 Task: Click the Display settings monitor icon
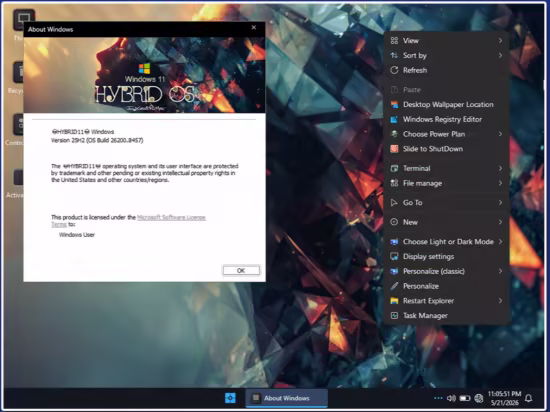(x=394, y=256)
